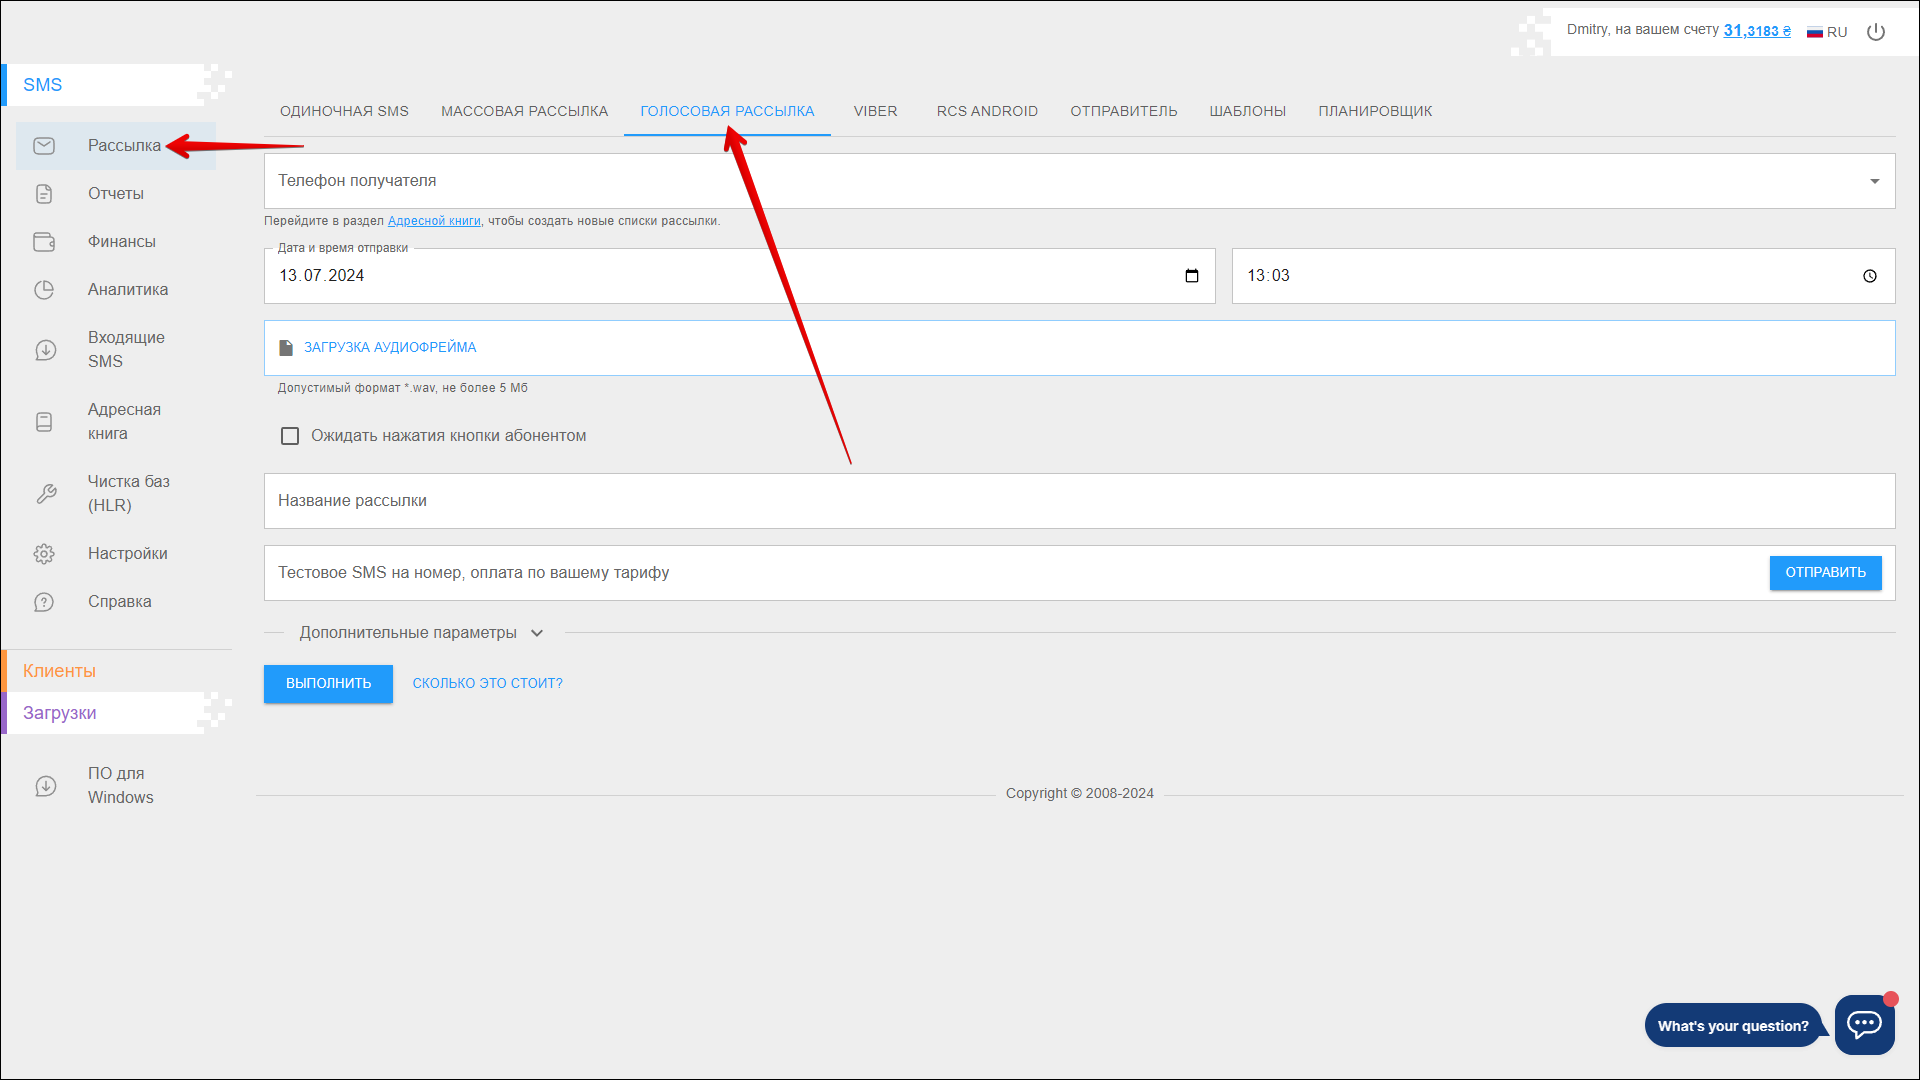
Task: Enable 'Ожидать нажатия кнопки абонентом' checkbox
Action: [290, 436]
